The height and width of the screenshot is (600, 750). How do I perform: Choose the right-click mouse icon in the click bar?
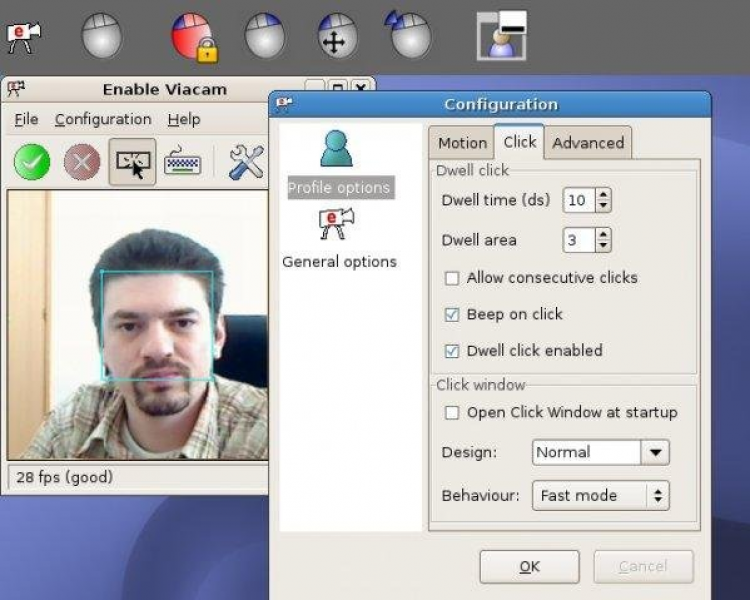265,35
